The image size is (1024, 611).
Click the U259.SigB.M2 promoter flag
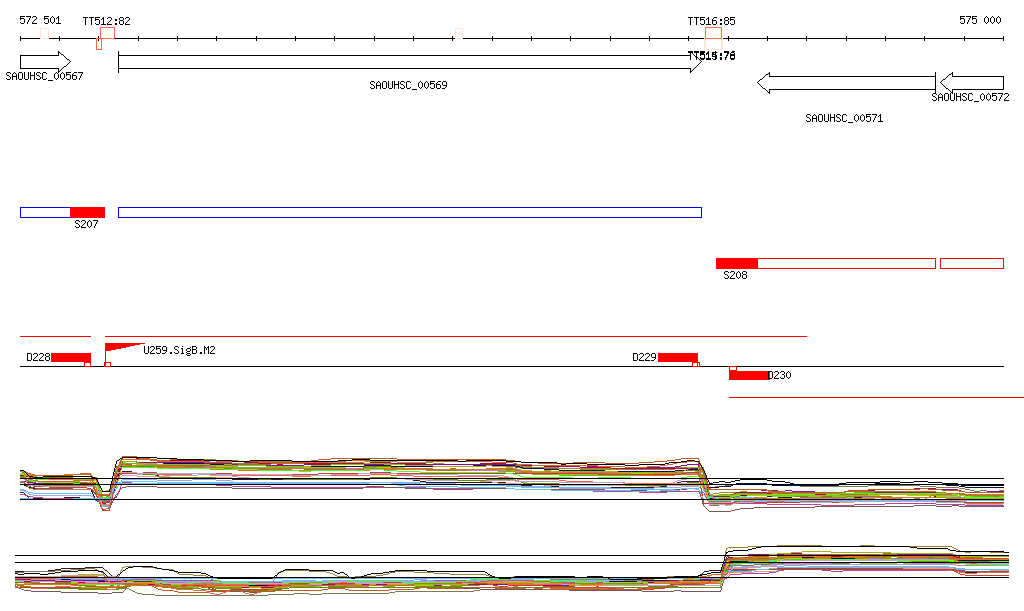pyautogui.click(x=124, y=348)
